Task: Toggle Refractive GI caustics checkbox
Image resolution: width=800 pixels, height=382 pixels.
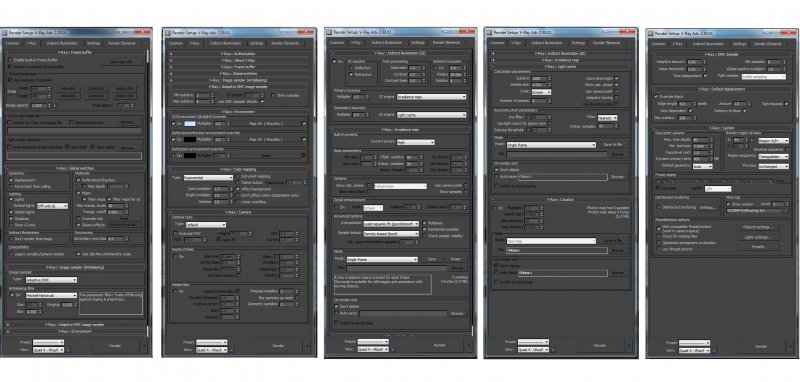Action: coord(351,74)
